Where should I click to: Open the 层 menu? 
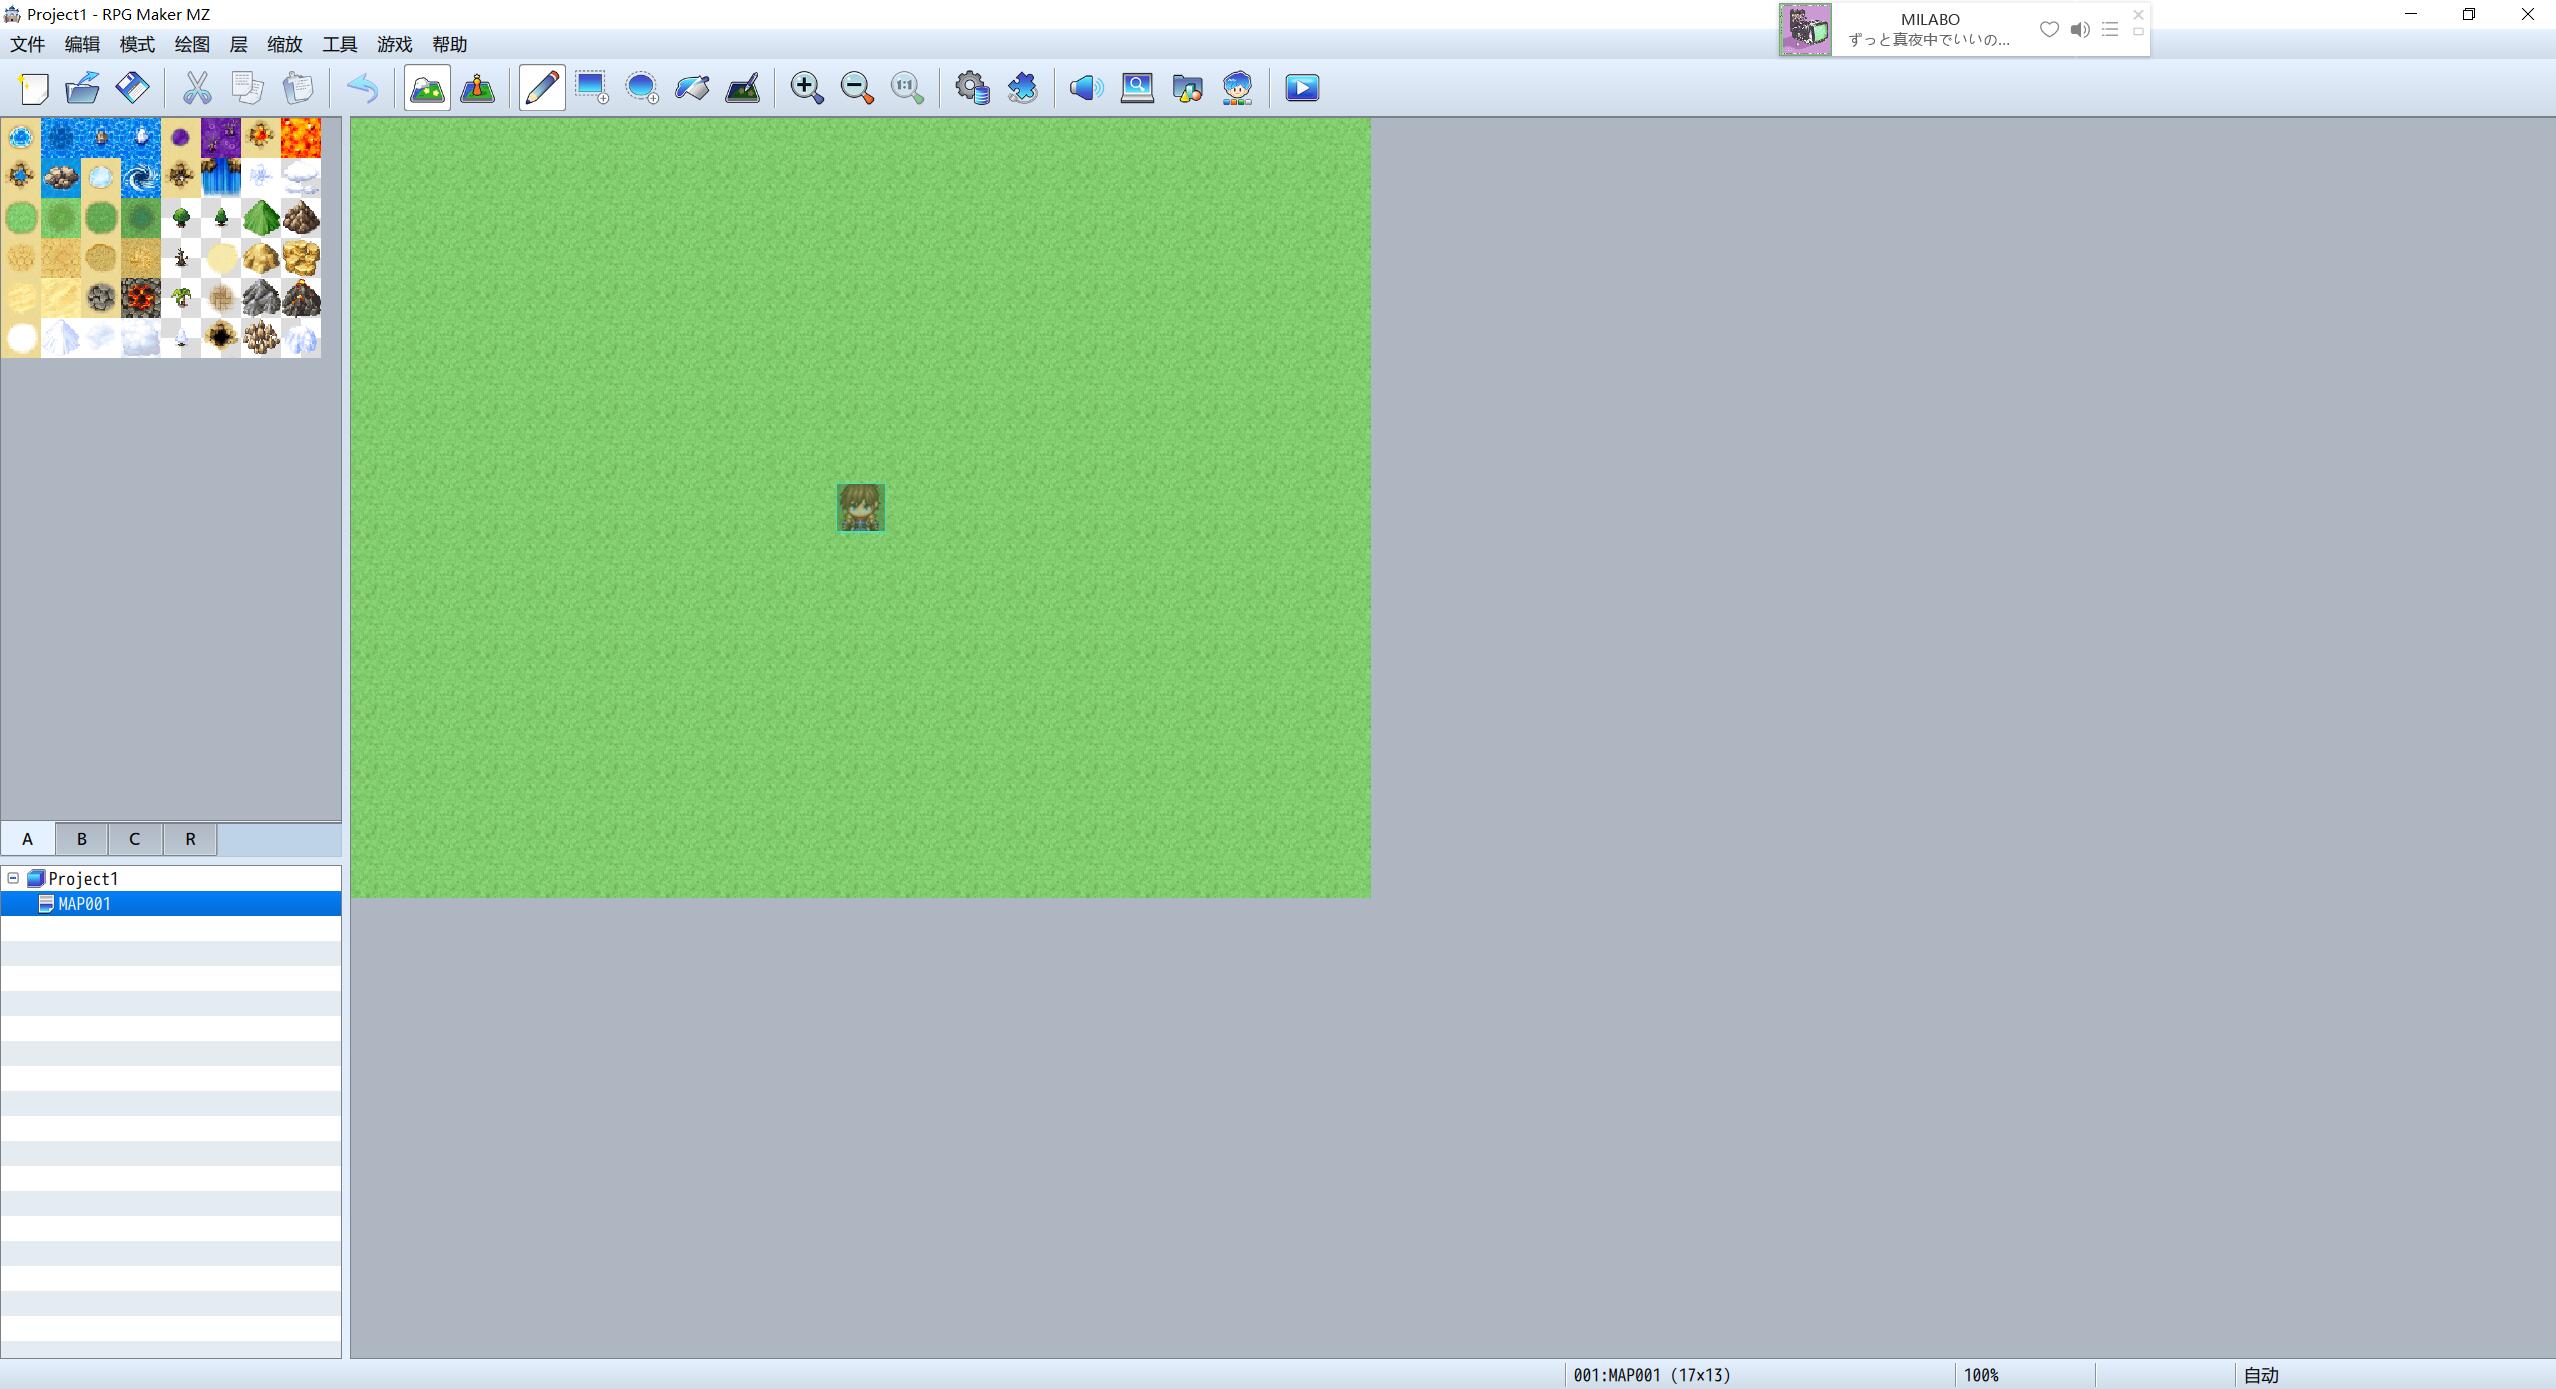coord(238,44)
